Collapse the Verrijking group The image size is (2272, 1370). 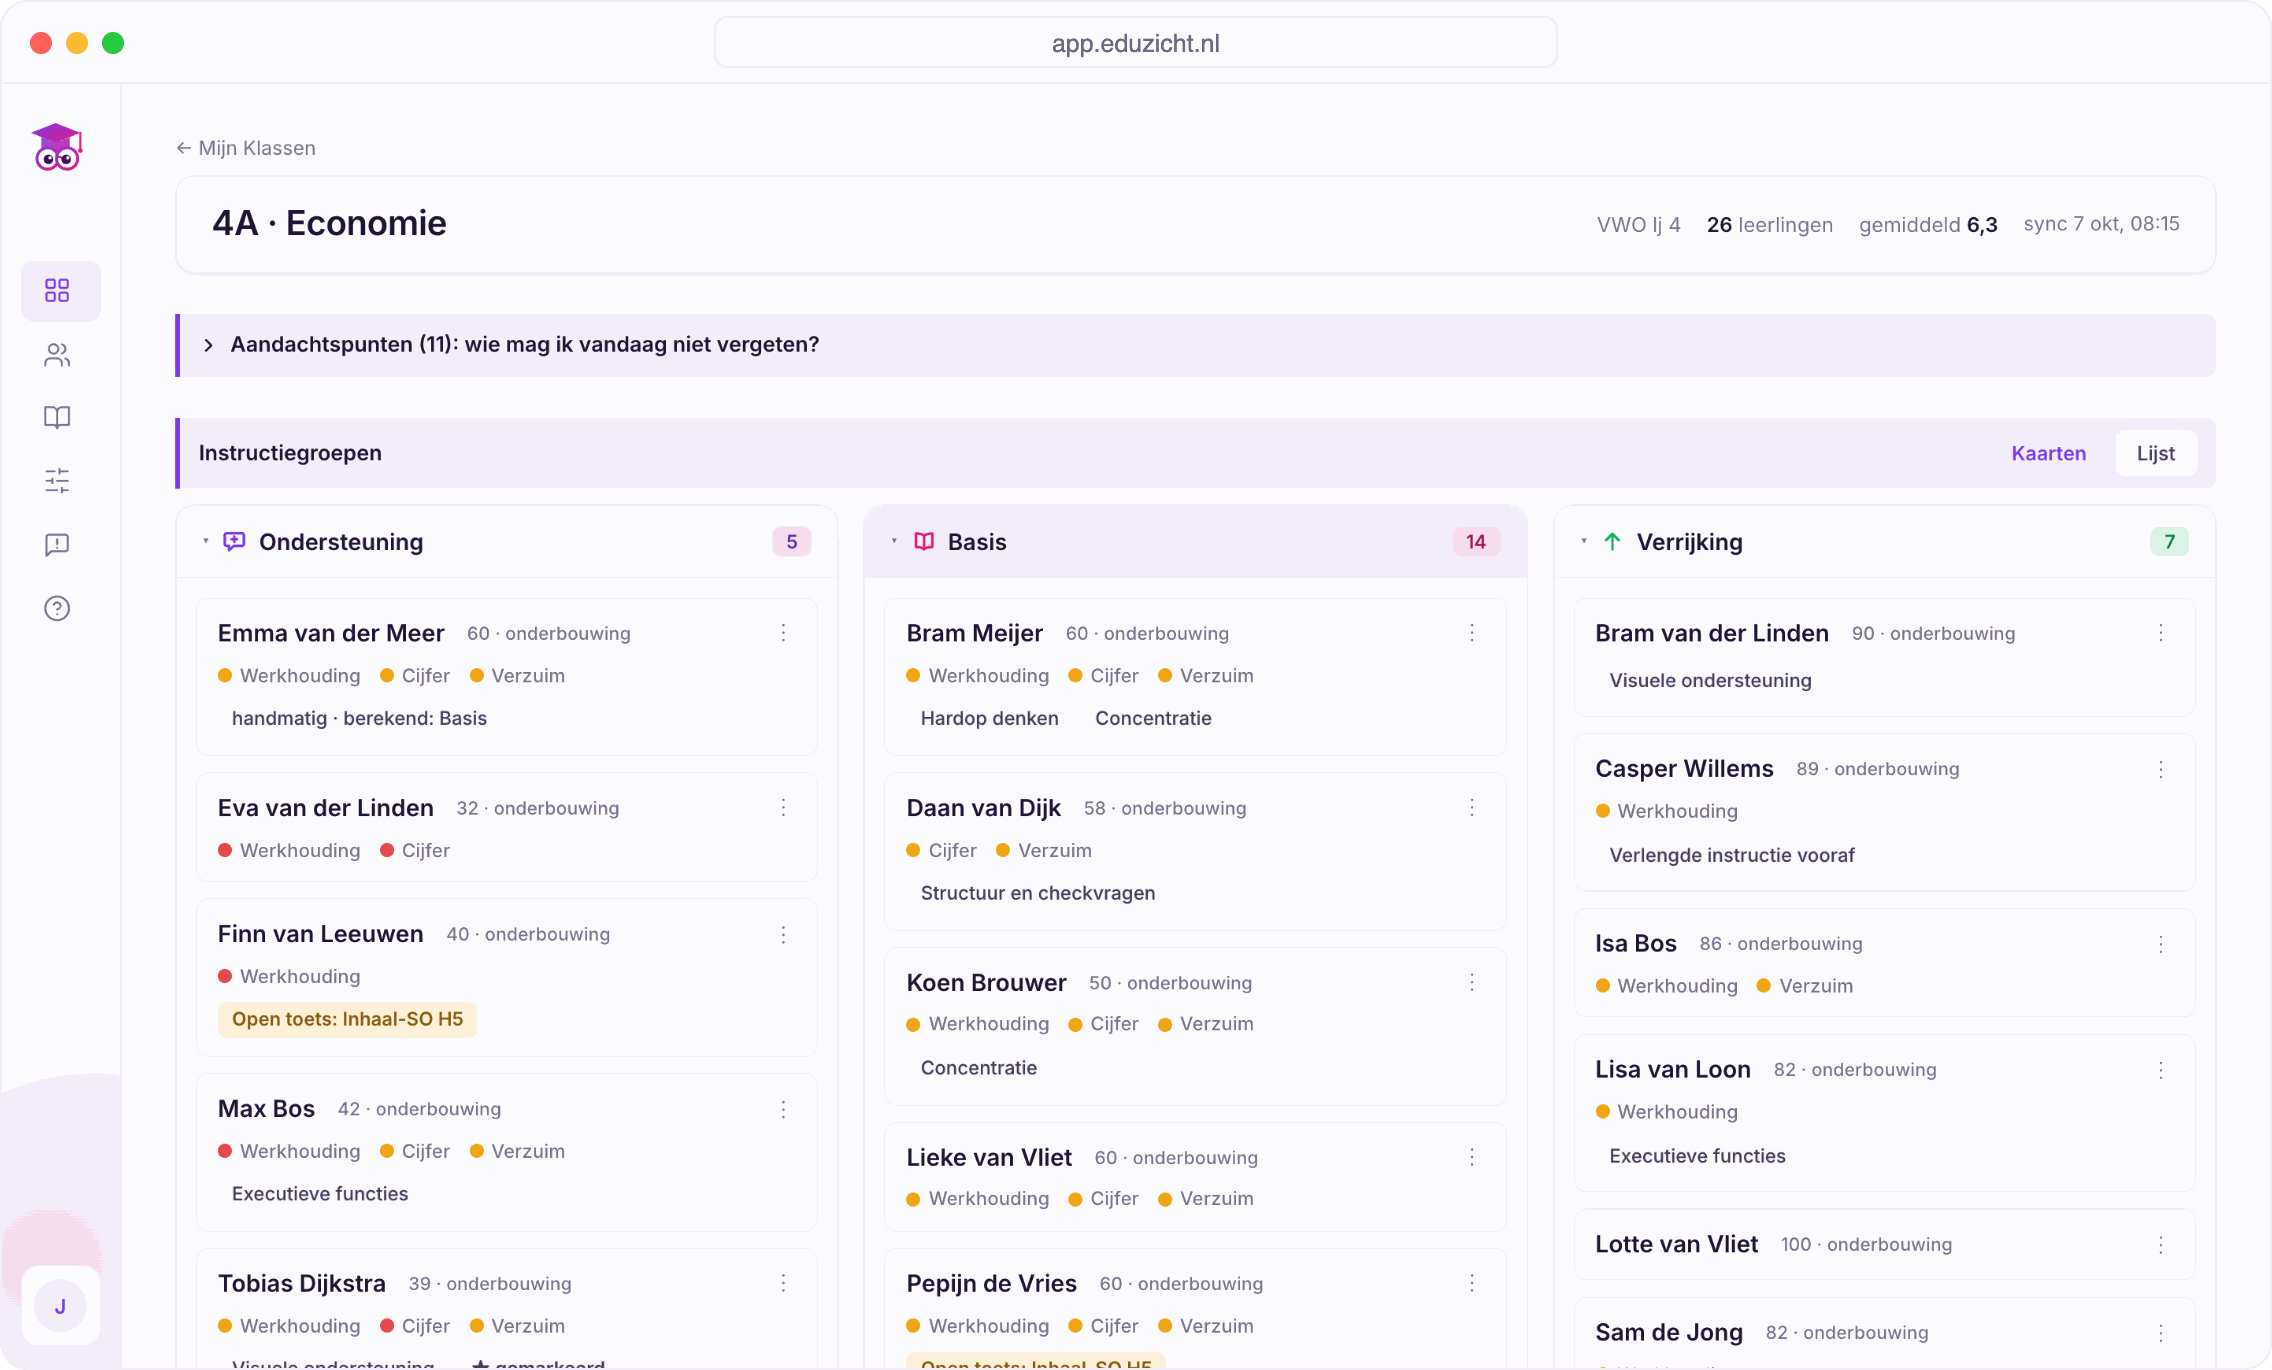(x=1584, y=542)
